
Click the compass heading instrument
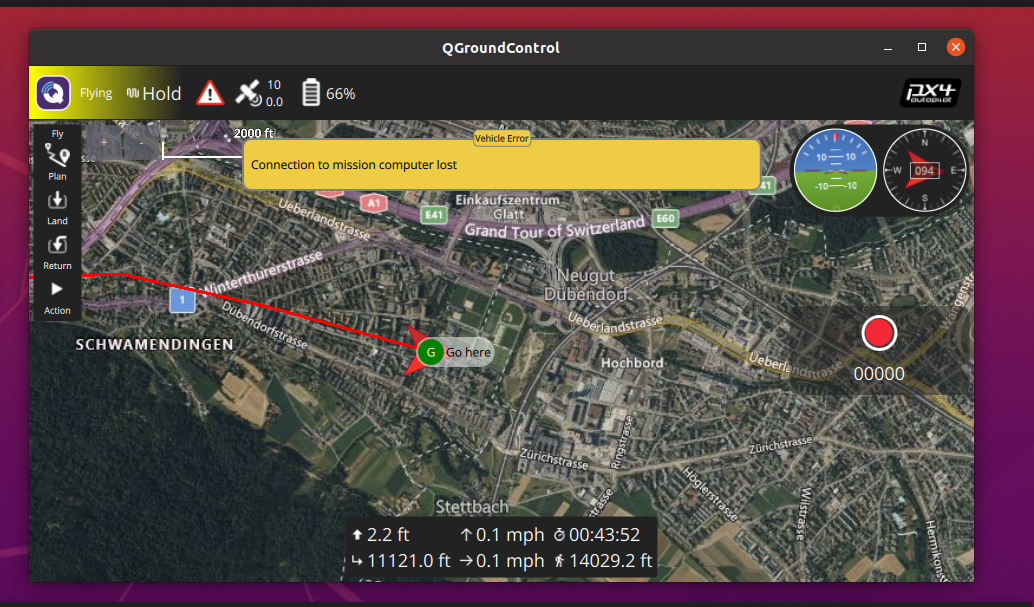coord(924,170)
